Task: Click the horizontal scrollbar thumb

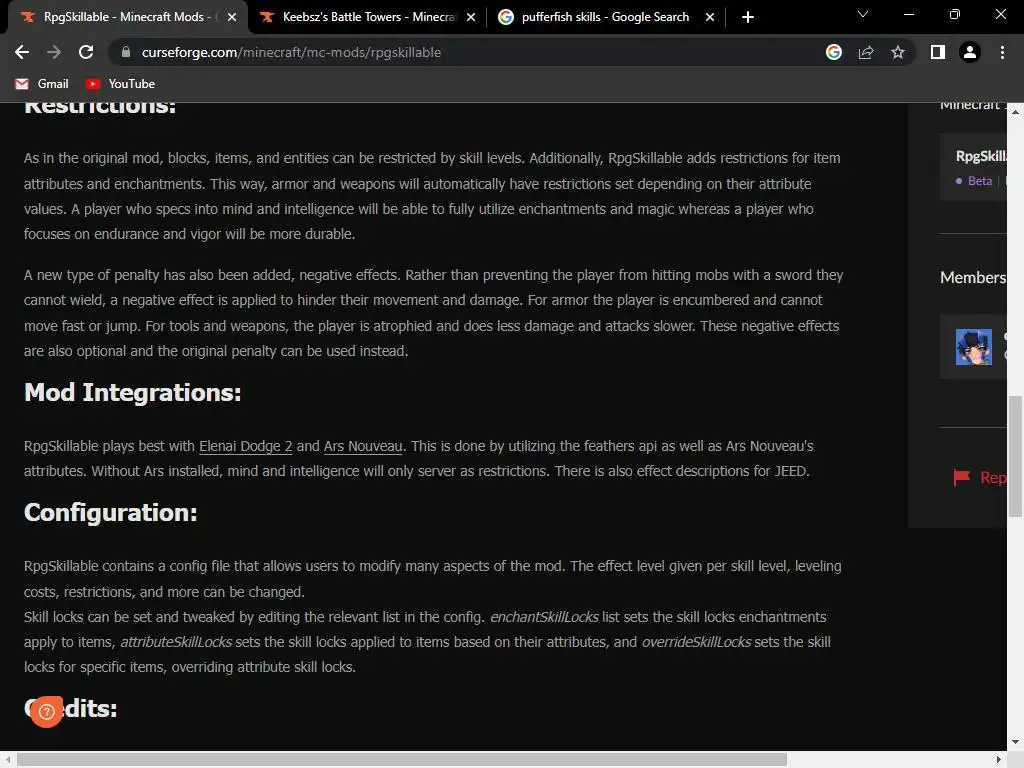Action: [x=402, y=760]
